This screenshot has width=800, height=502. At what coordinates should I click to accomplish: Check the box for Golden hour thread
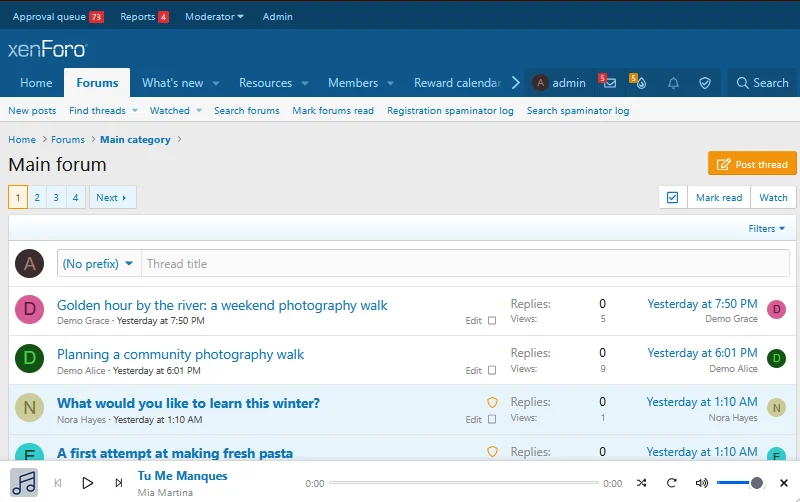tap(492, 321)
